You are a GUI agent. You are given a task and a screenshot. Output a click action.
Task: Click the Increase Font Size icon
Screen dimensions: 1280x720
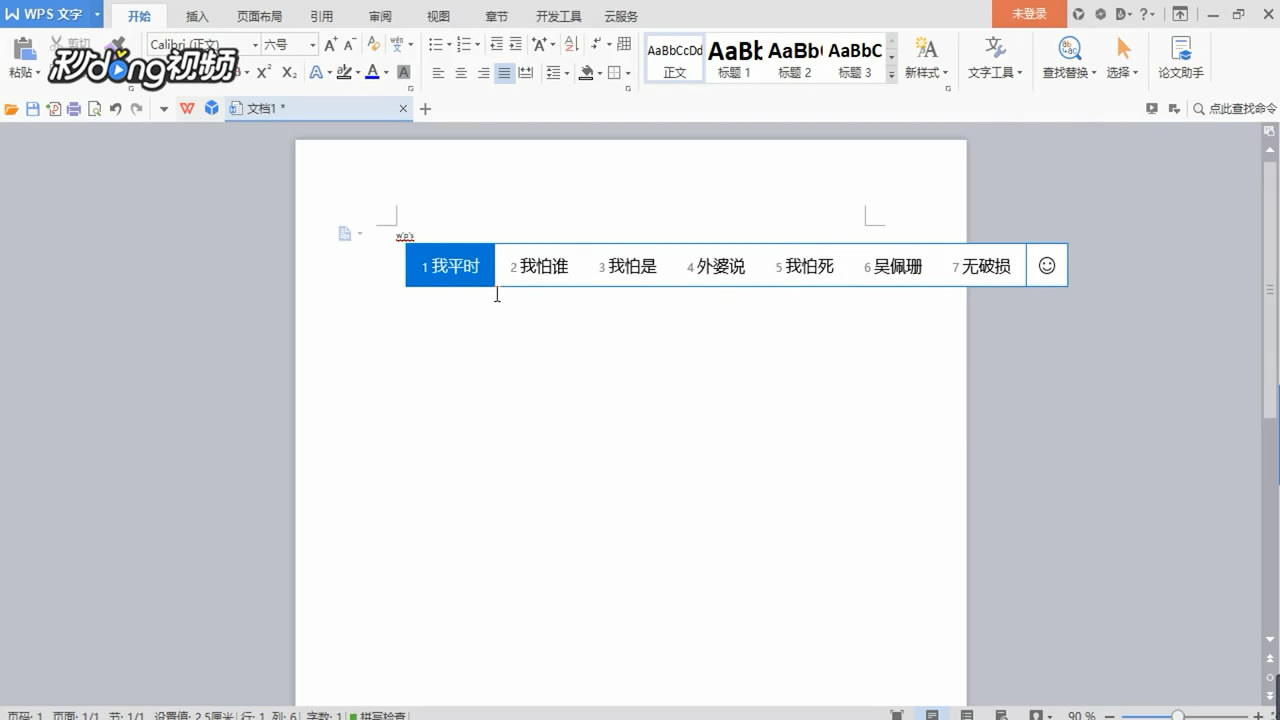click(x=330, y=46)
